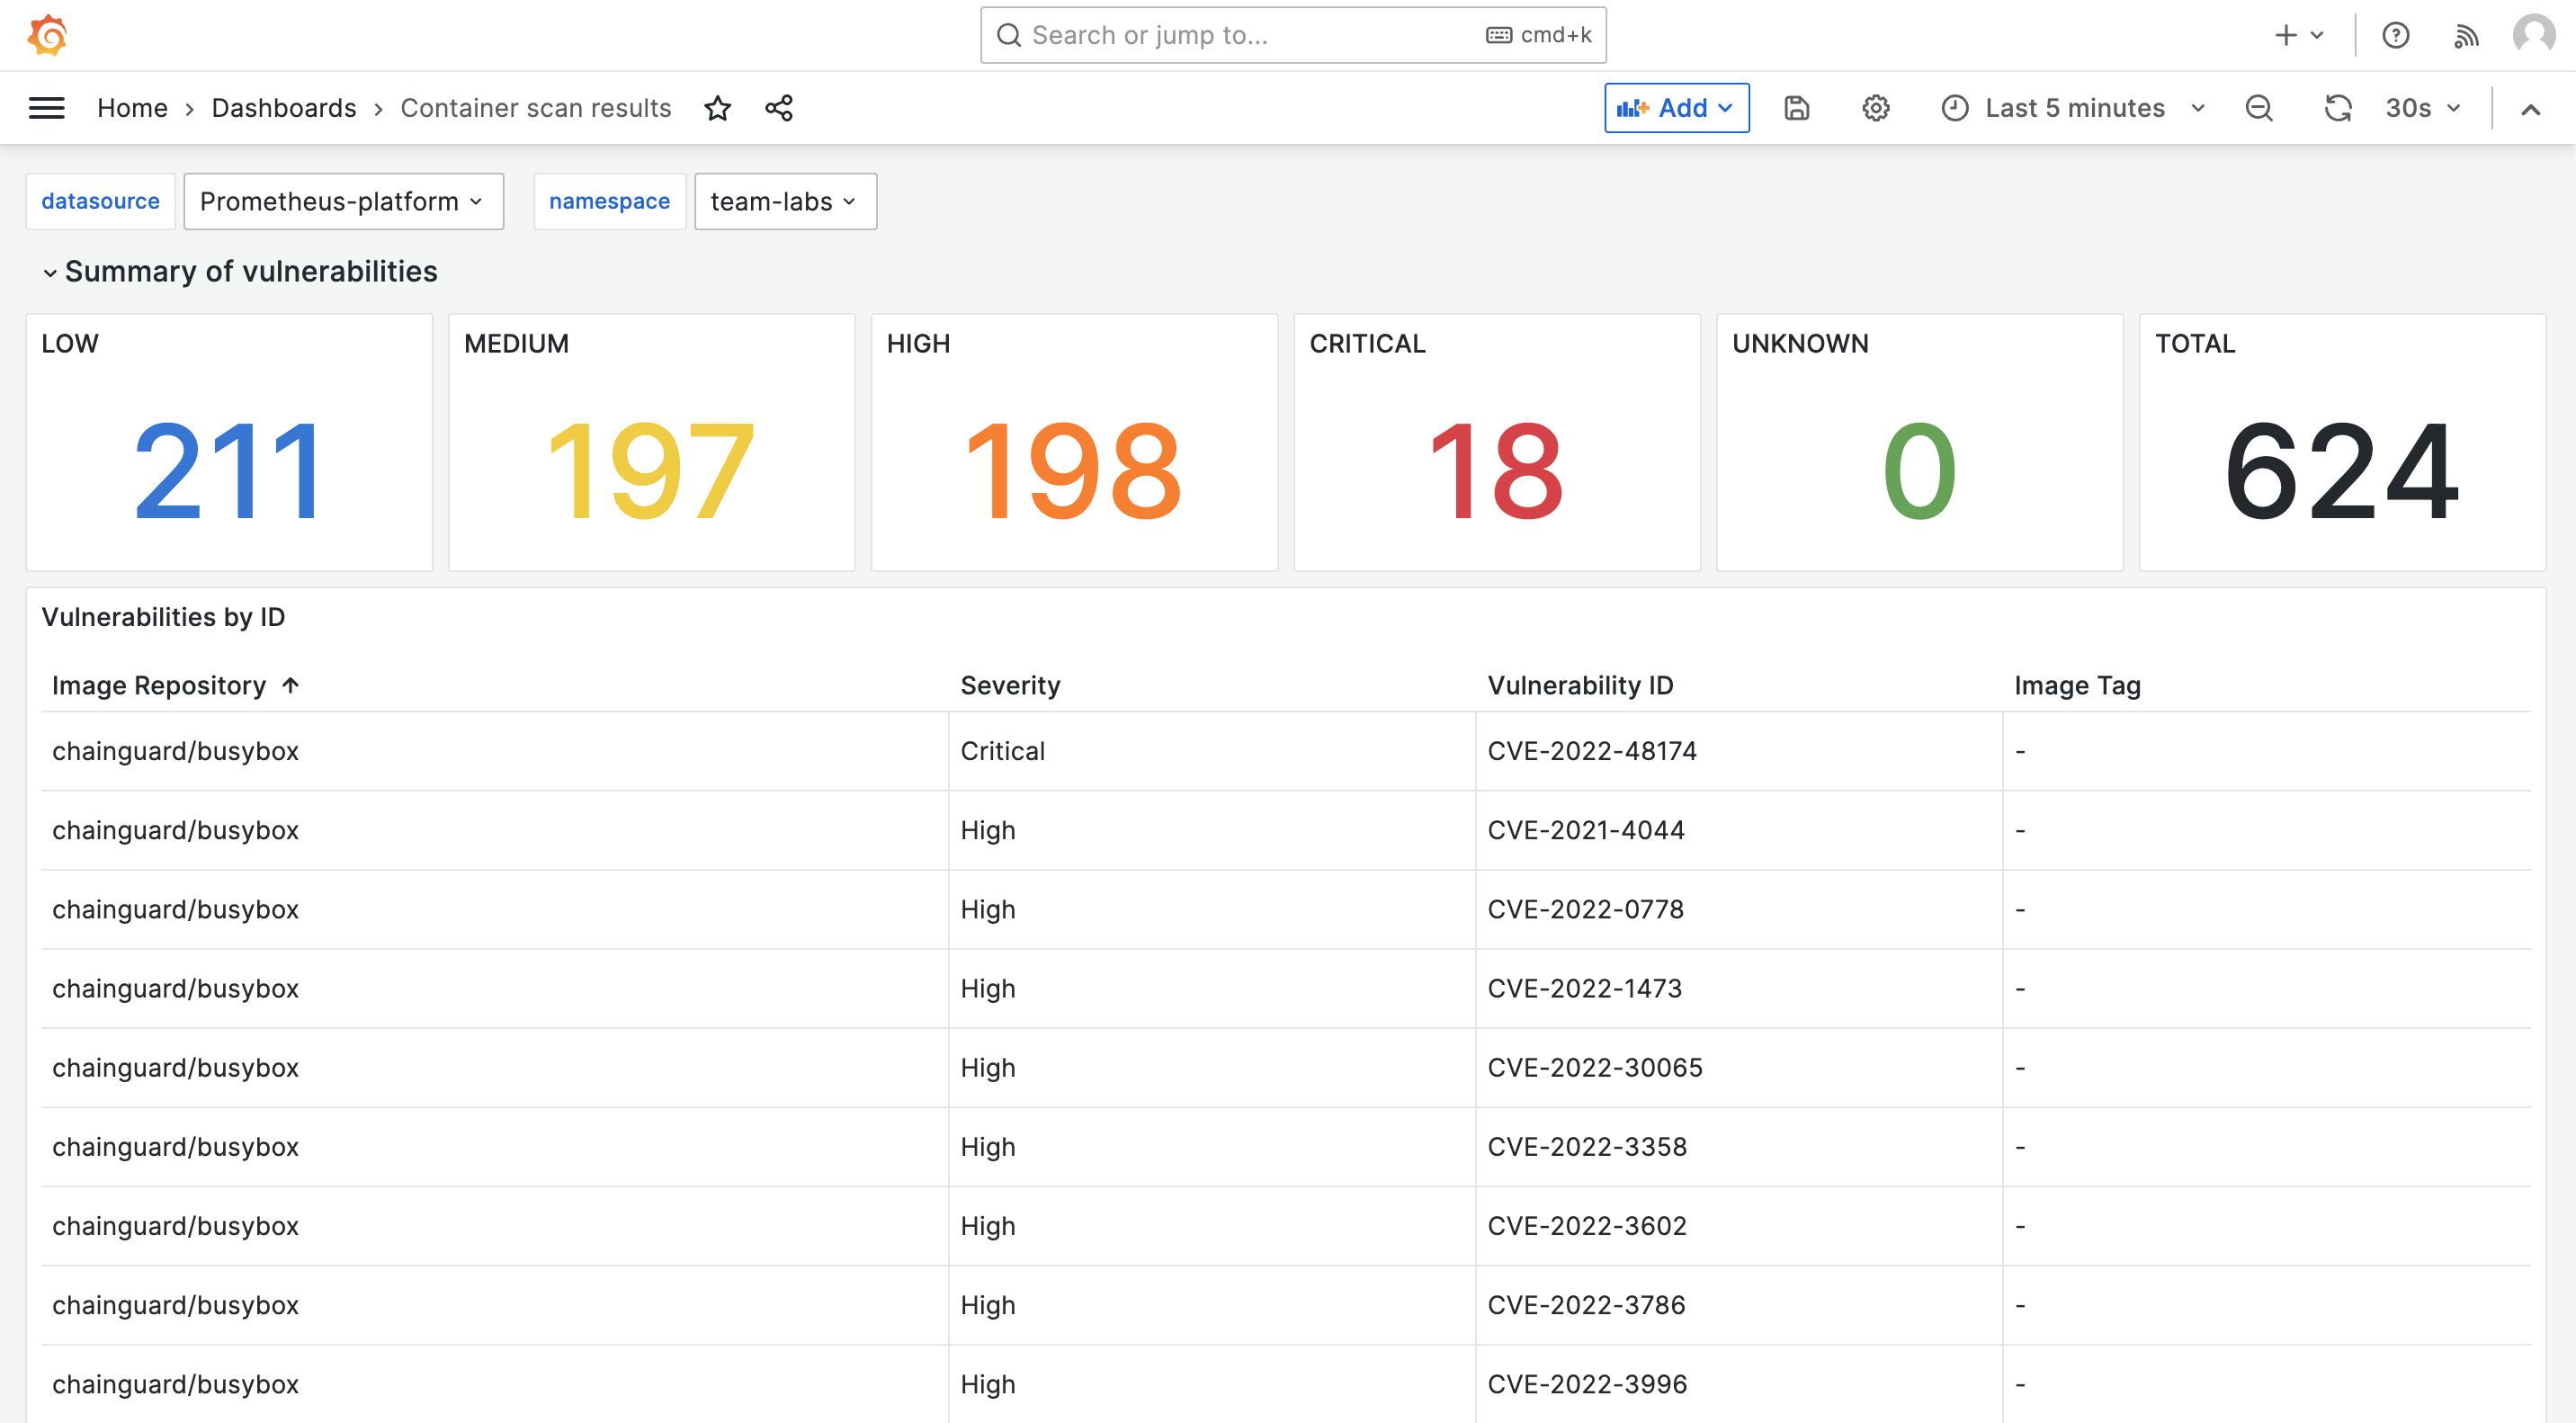The height and width of the screenshot is (1423, 2576).
Task: Click the Vulnerabilities by ID panel title
Action: 163,617
